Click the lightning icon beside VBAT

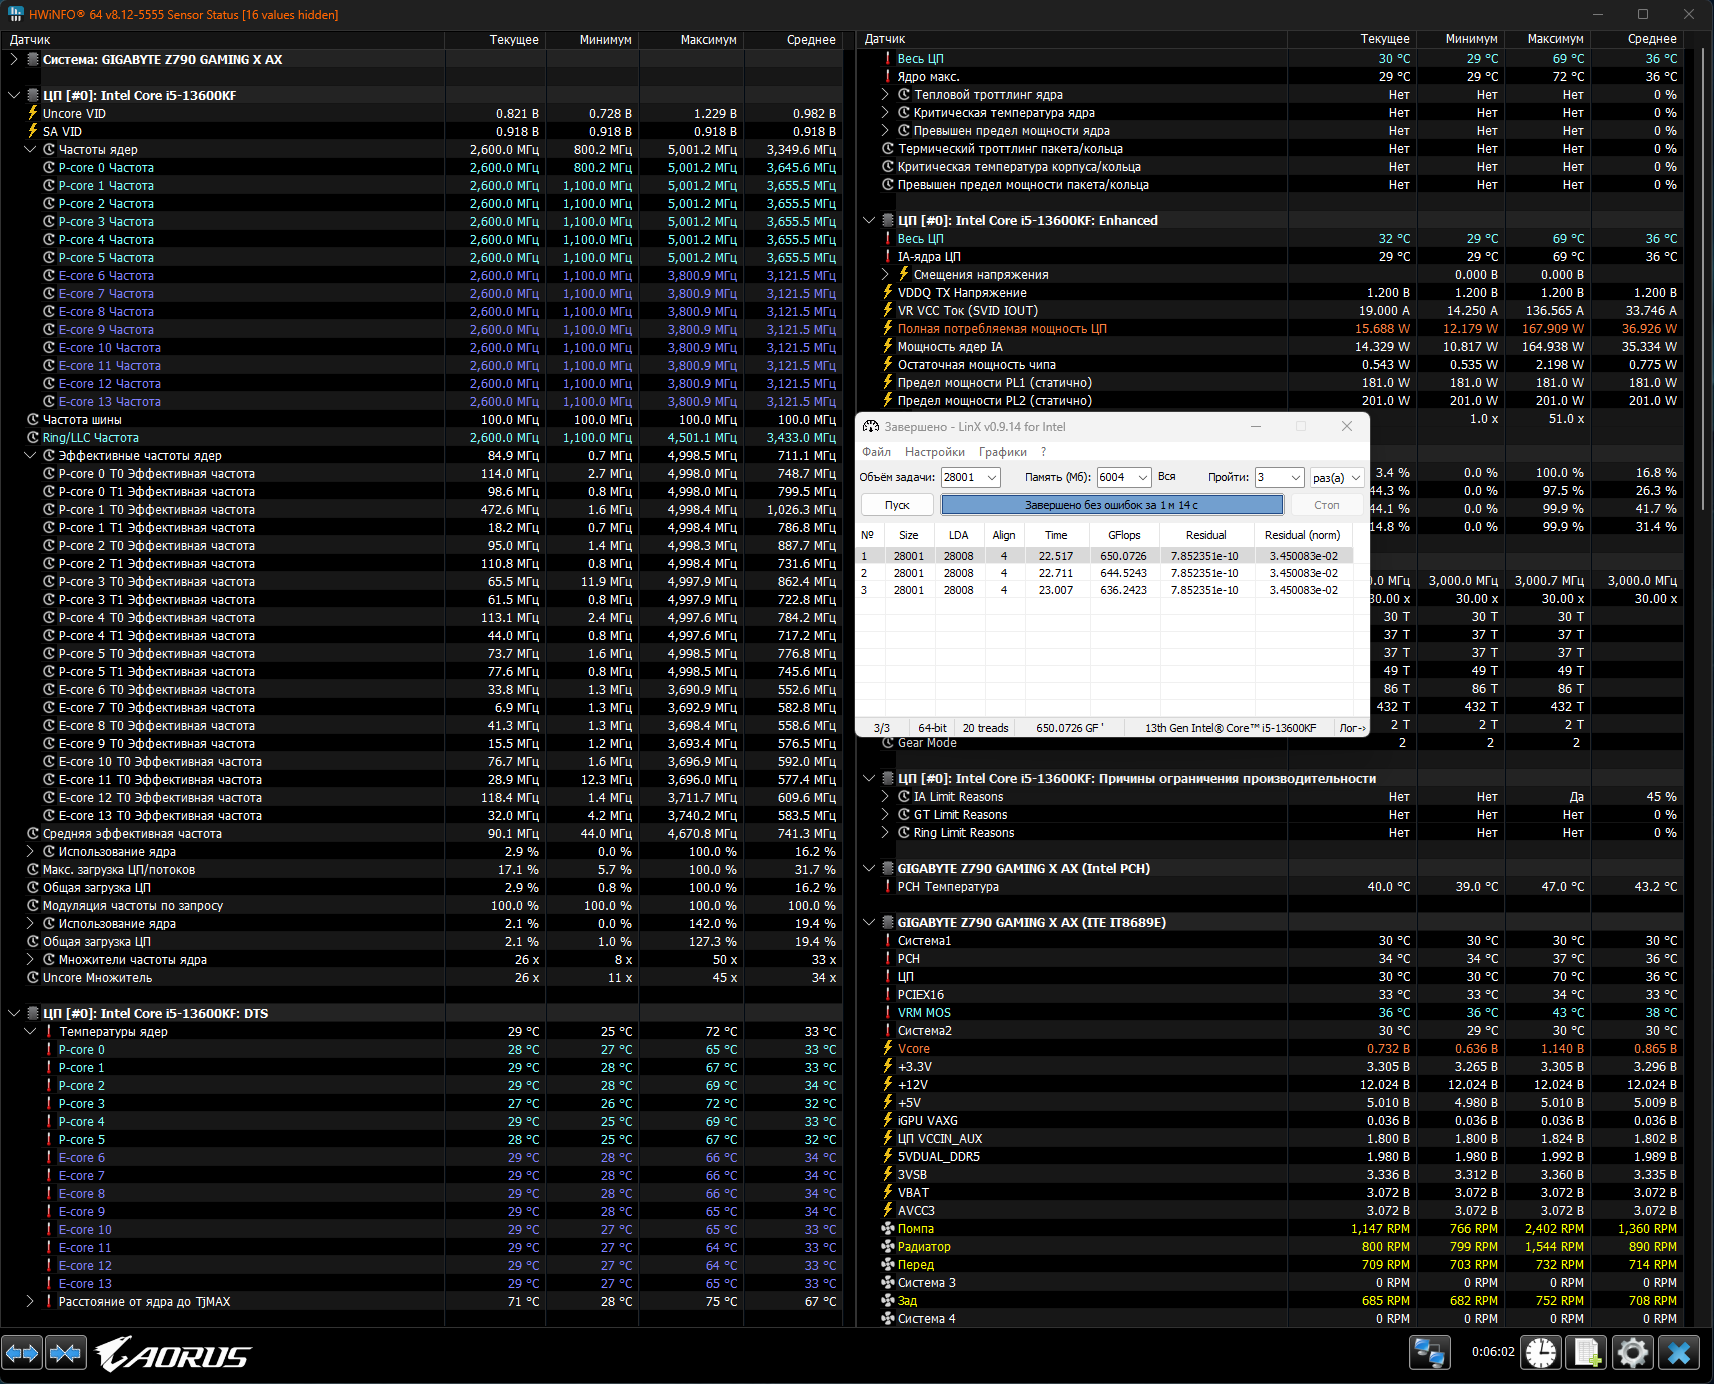coord(888,1192)
